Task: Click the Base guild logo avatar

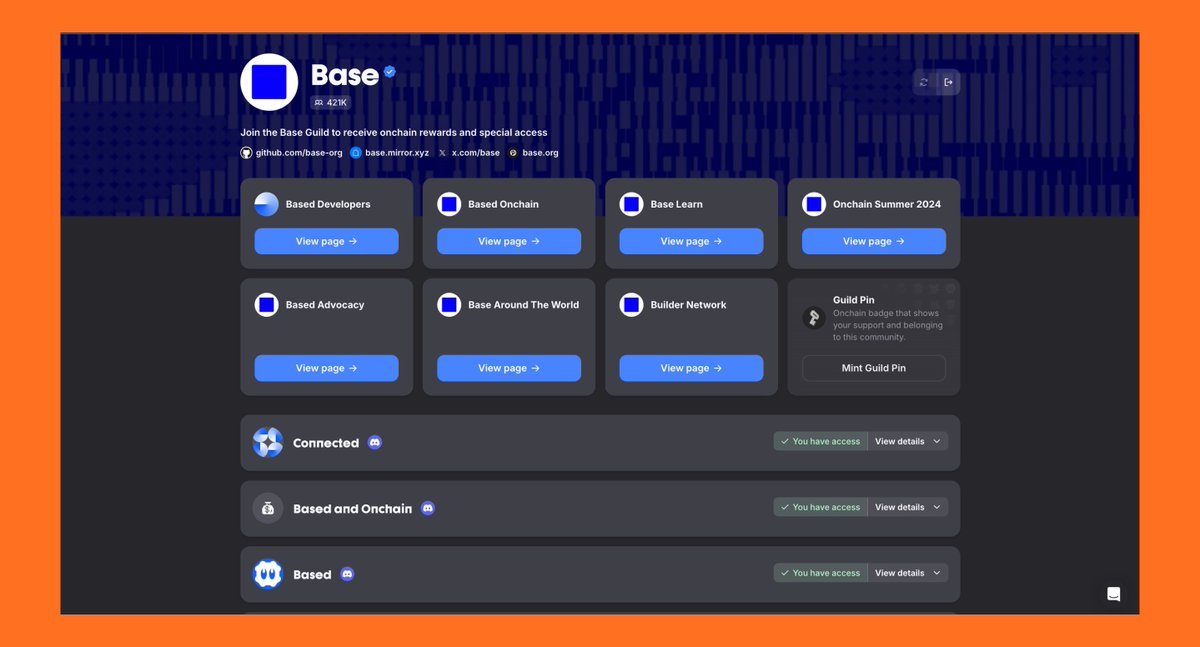Action: pyautogui.click(x=269, y=82)
